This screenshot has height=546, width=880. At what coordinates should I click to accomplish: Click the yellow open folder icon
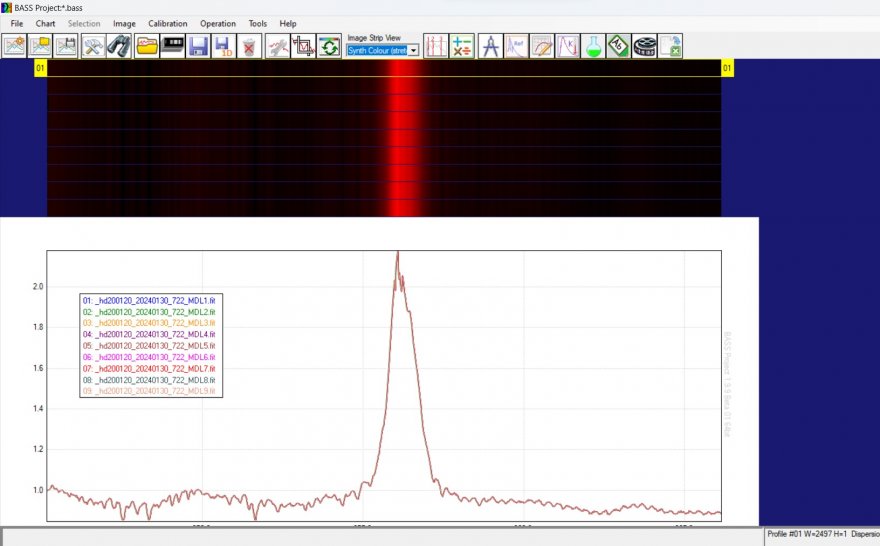[147, 46]
